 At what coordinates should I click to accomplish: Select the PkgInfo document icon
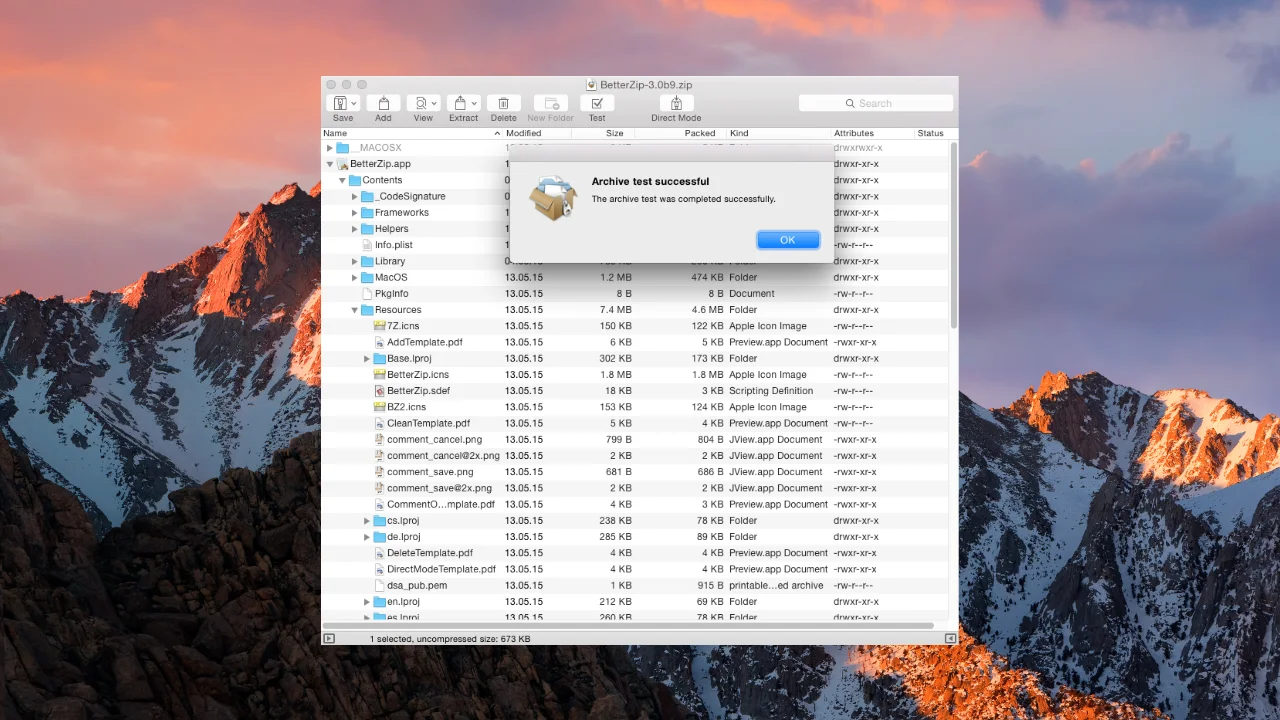point(367,294)
